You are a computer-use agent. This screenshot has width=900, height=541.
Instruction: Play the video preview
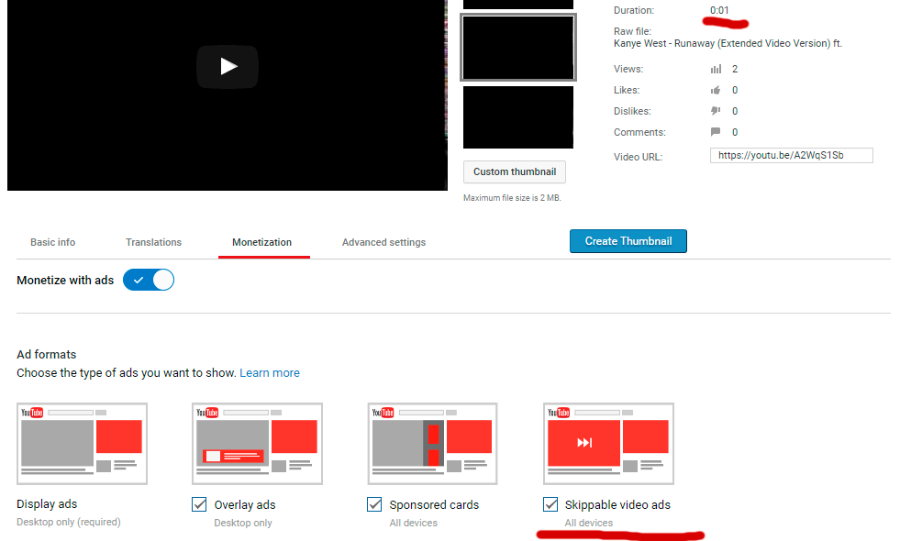pos(227,67)
